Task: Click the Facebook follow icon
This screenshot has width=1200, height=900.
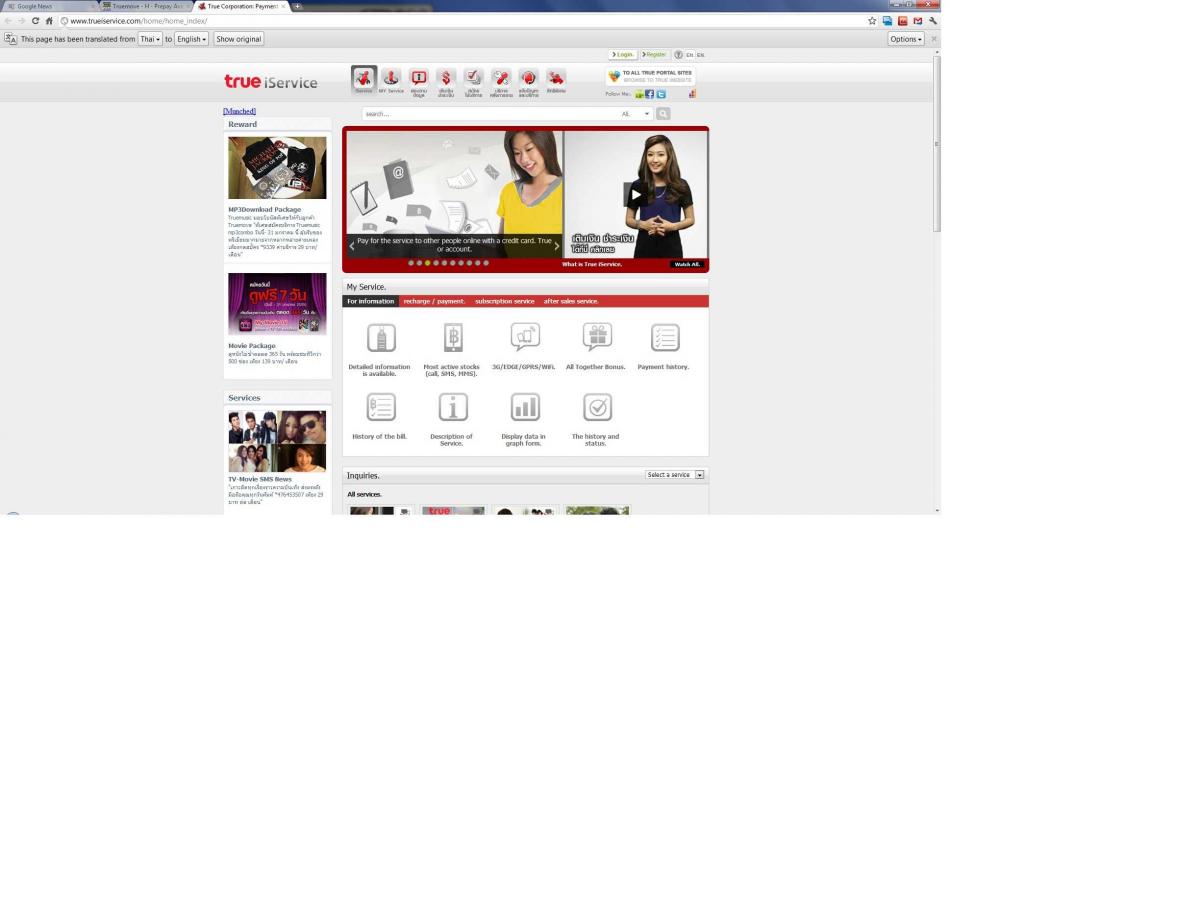Action: (649, 94)
